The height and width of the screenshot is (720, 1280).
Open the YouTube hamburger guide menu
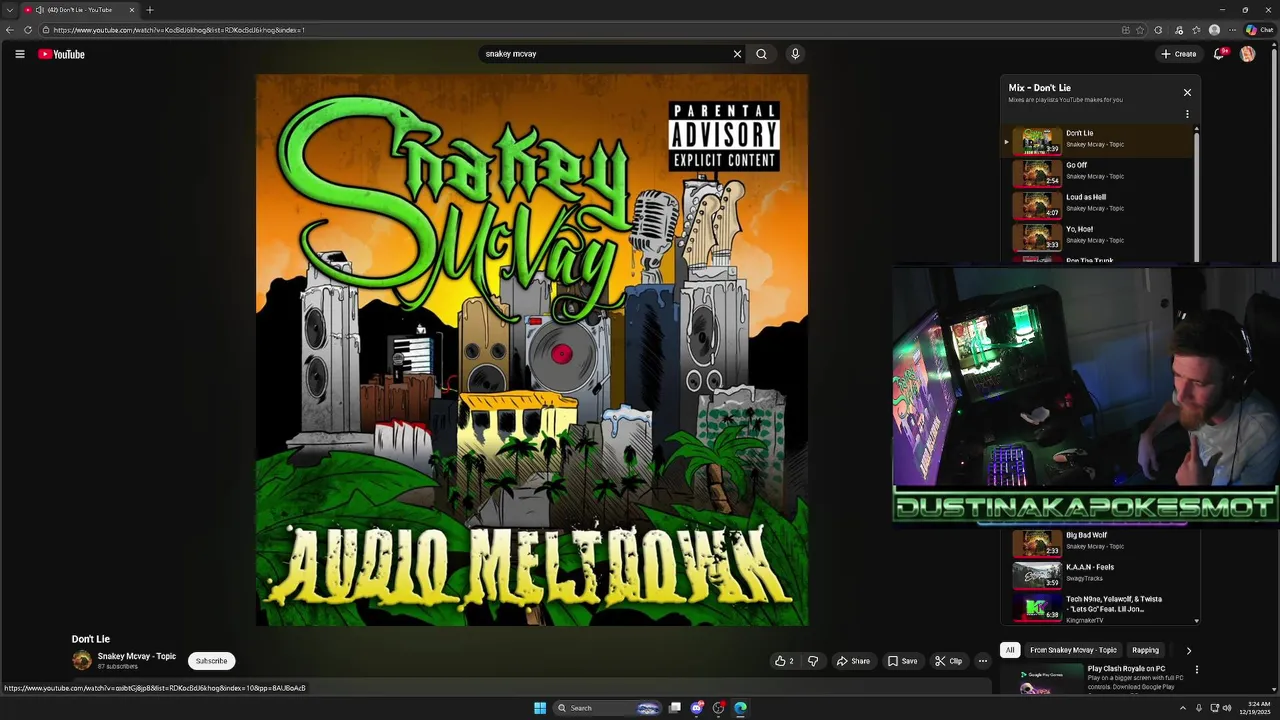pos(19,54)
